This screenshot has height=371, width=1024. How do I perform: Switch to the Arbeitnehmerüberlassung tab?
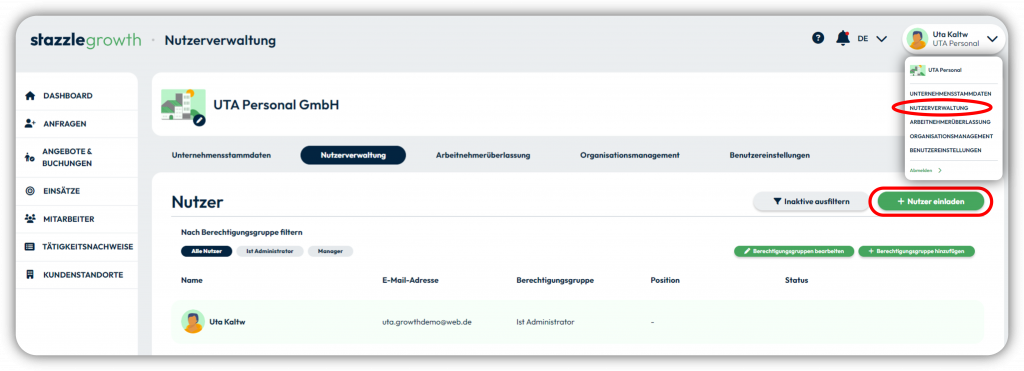483,155
